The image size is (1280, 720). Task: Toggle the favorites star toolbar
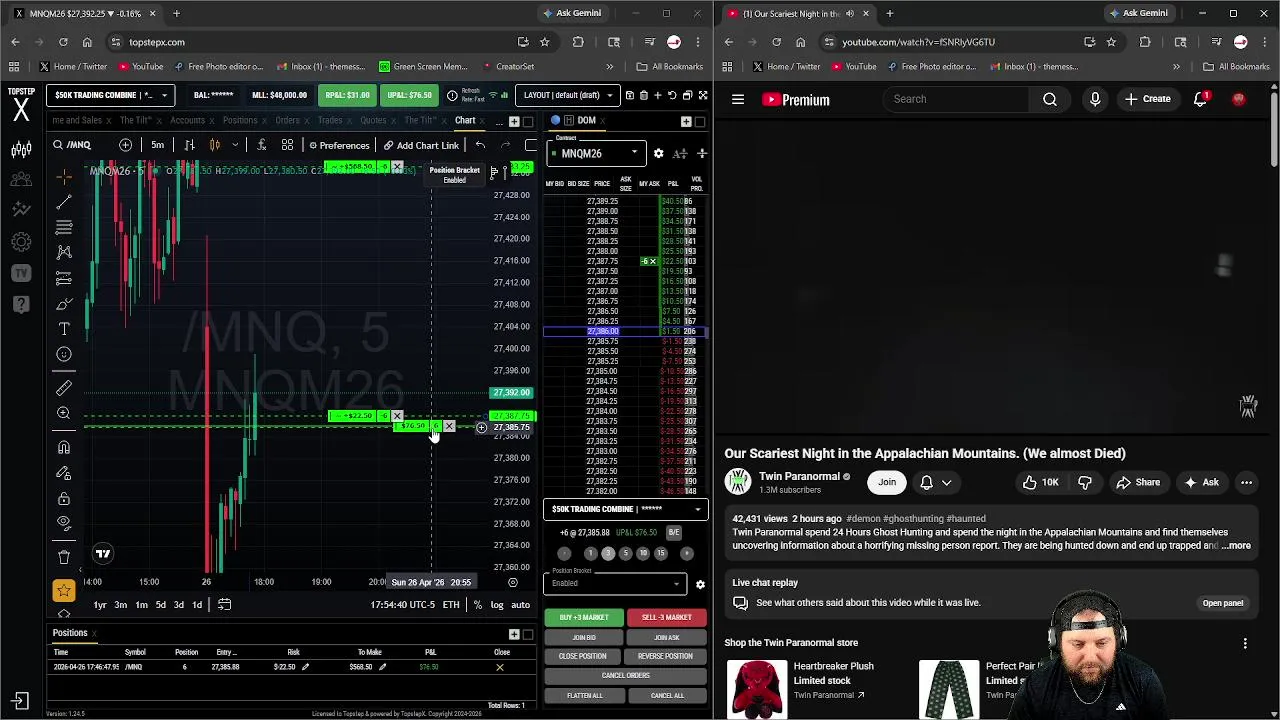(64, 590)
